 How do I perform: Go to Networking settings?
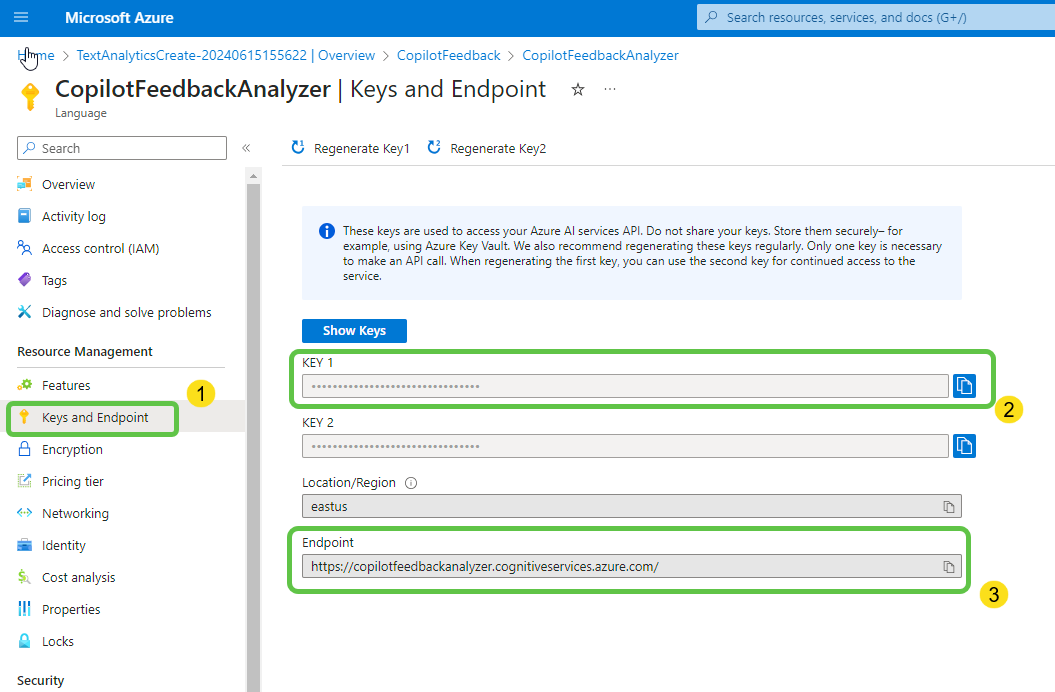pyautogui.click(x=75, y=514)
